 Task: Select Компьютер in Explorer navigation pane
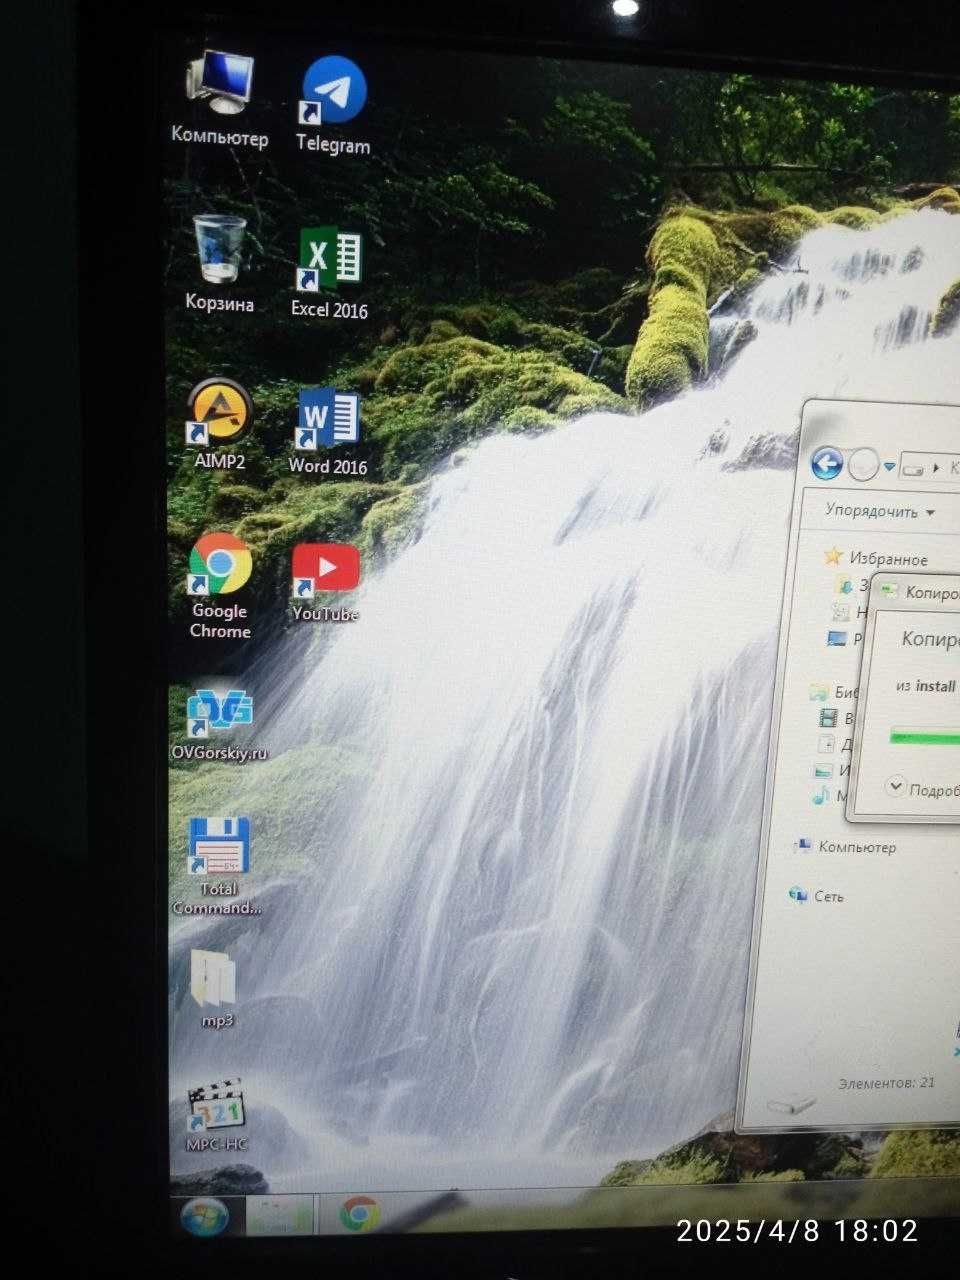(857, 847)
